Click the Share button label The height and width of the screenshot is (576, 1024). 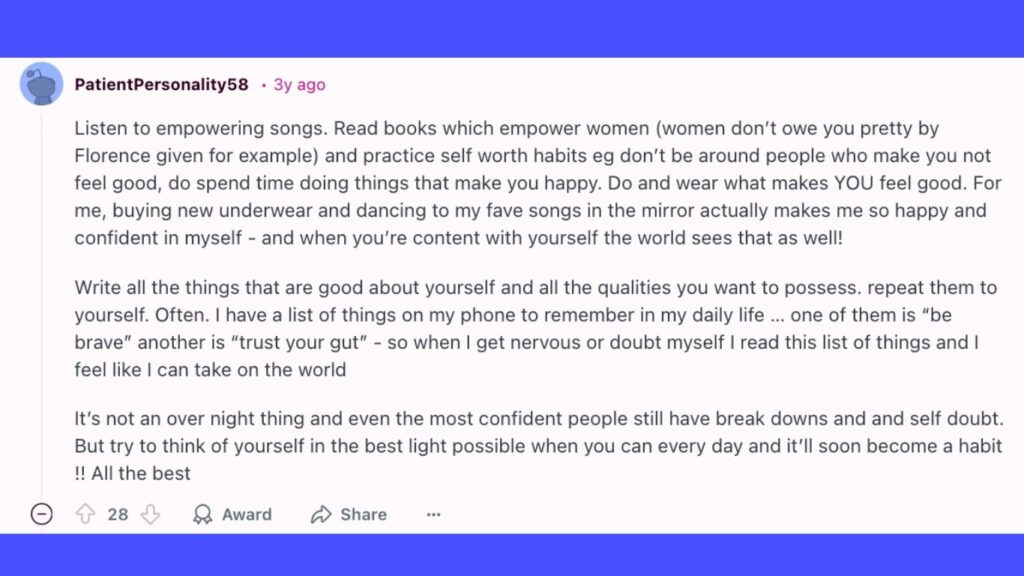tap(363, 514)
